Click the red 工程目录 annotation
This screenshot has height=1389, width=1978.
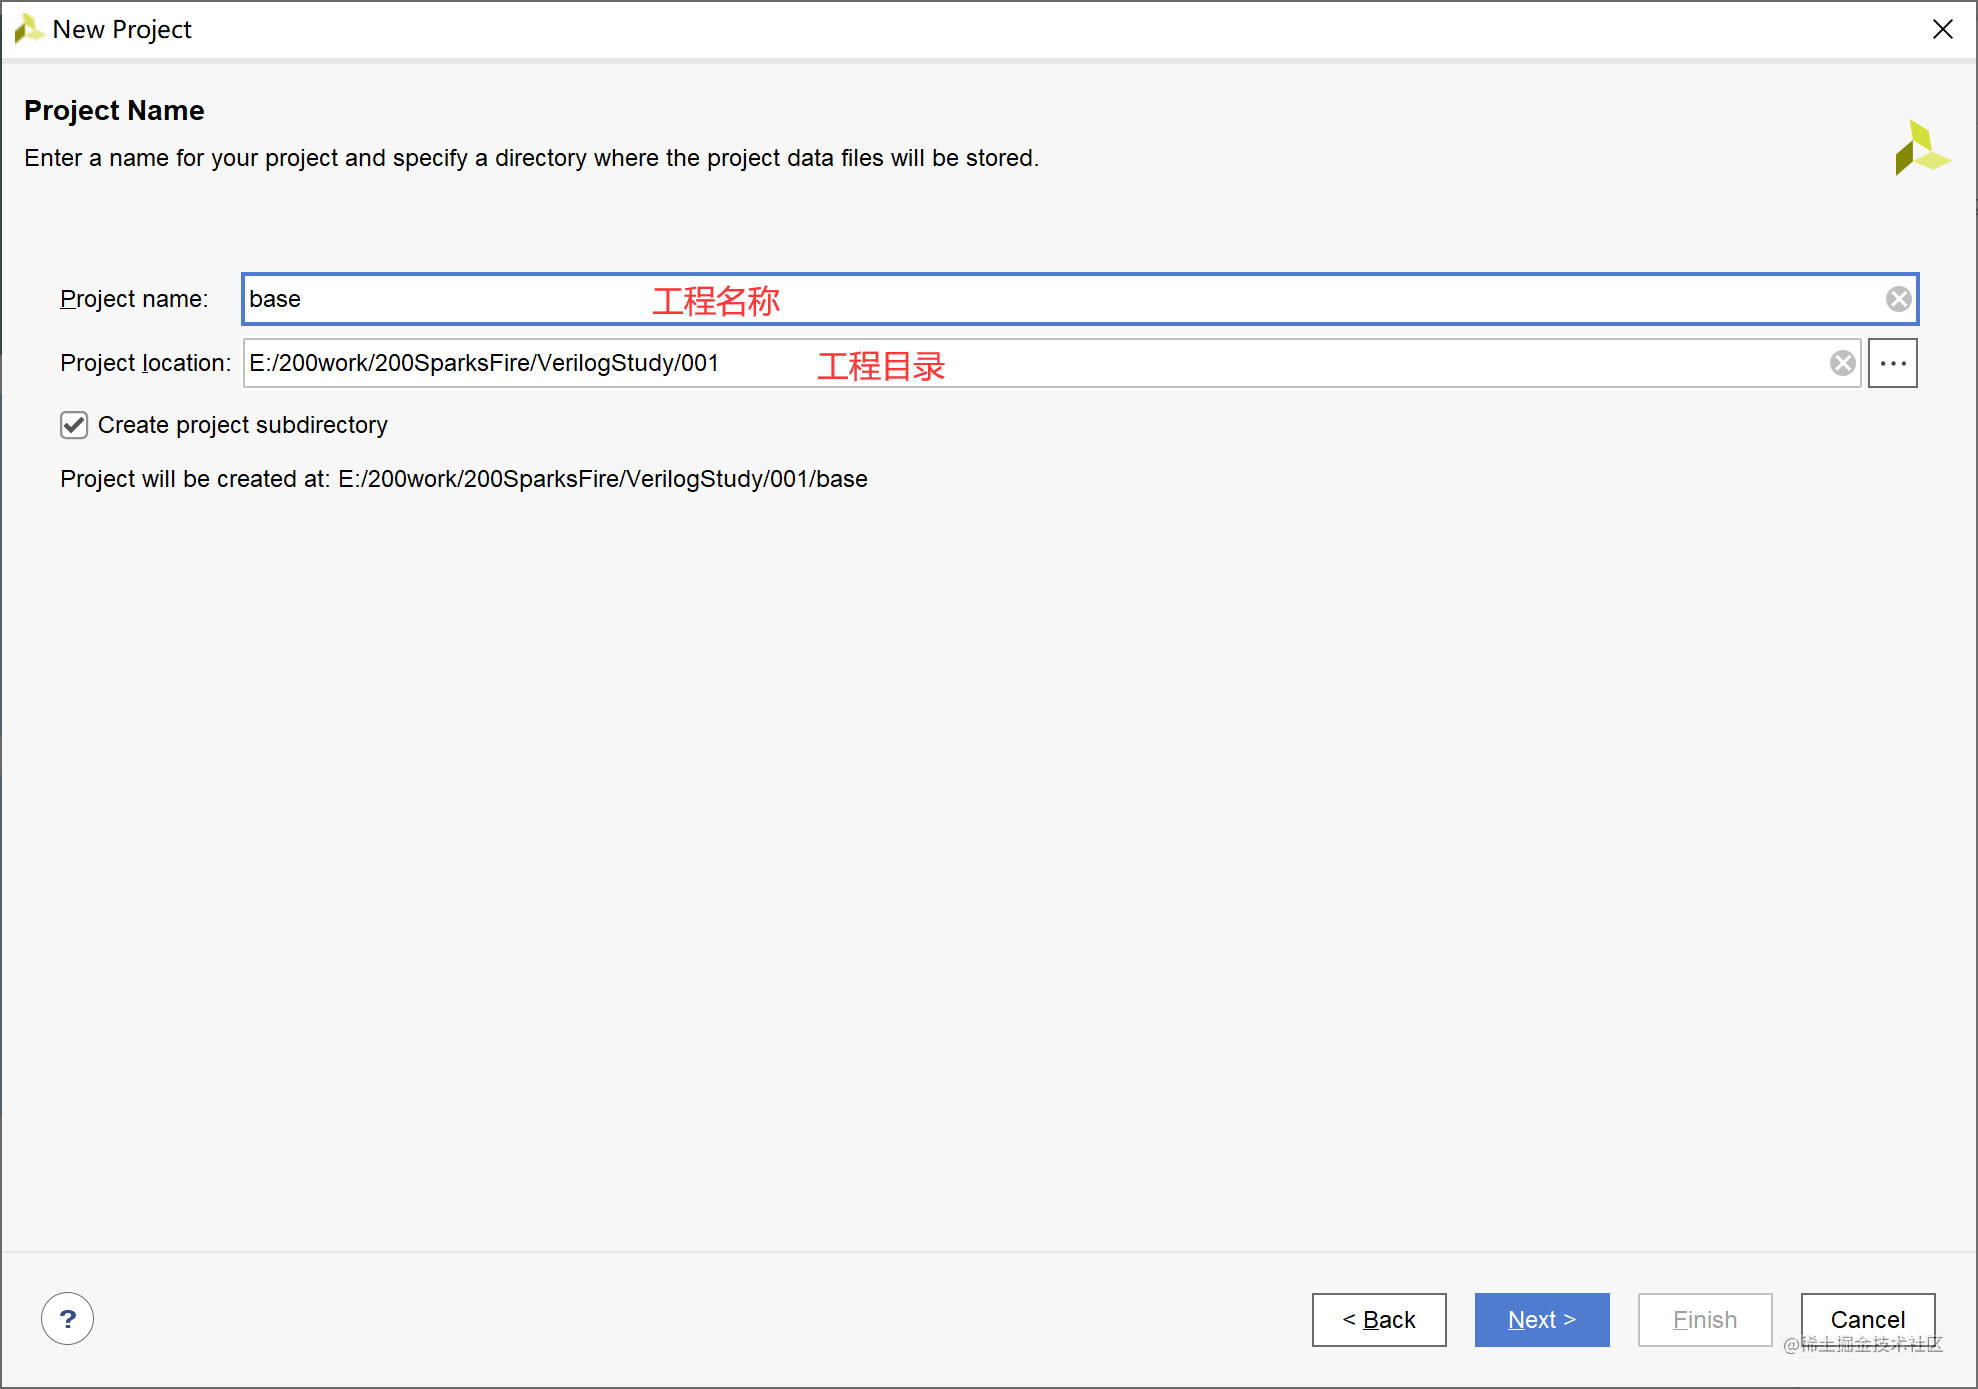[x=880, y=365]
